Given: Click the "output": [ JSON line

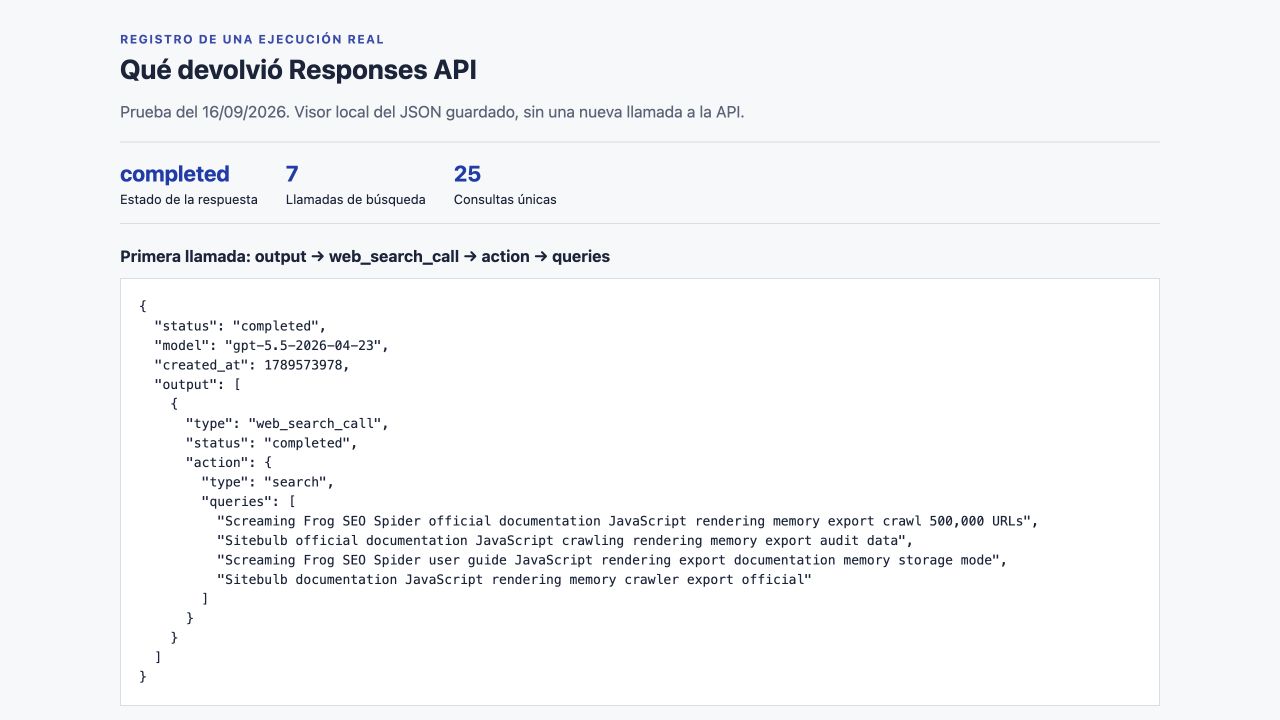Looking at the screenshot, I should [x=196, y=384].
